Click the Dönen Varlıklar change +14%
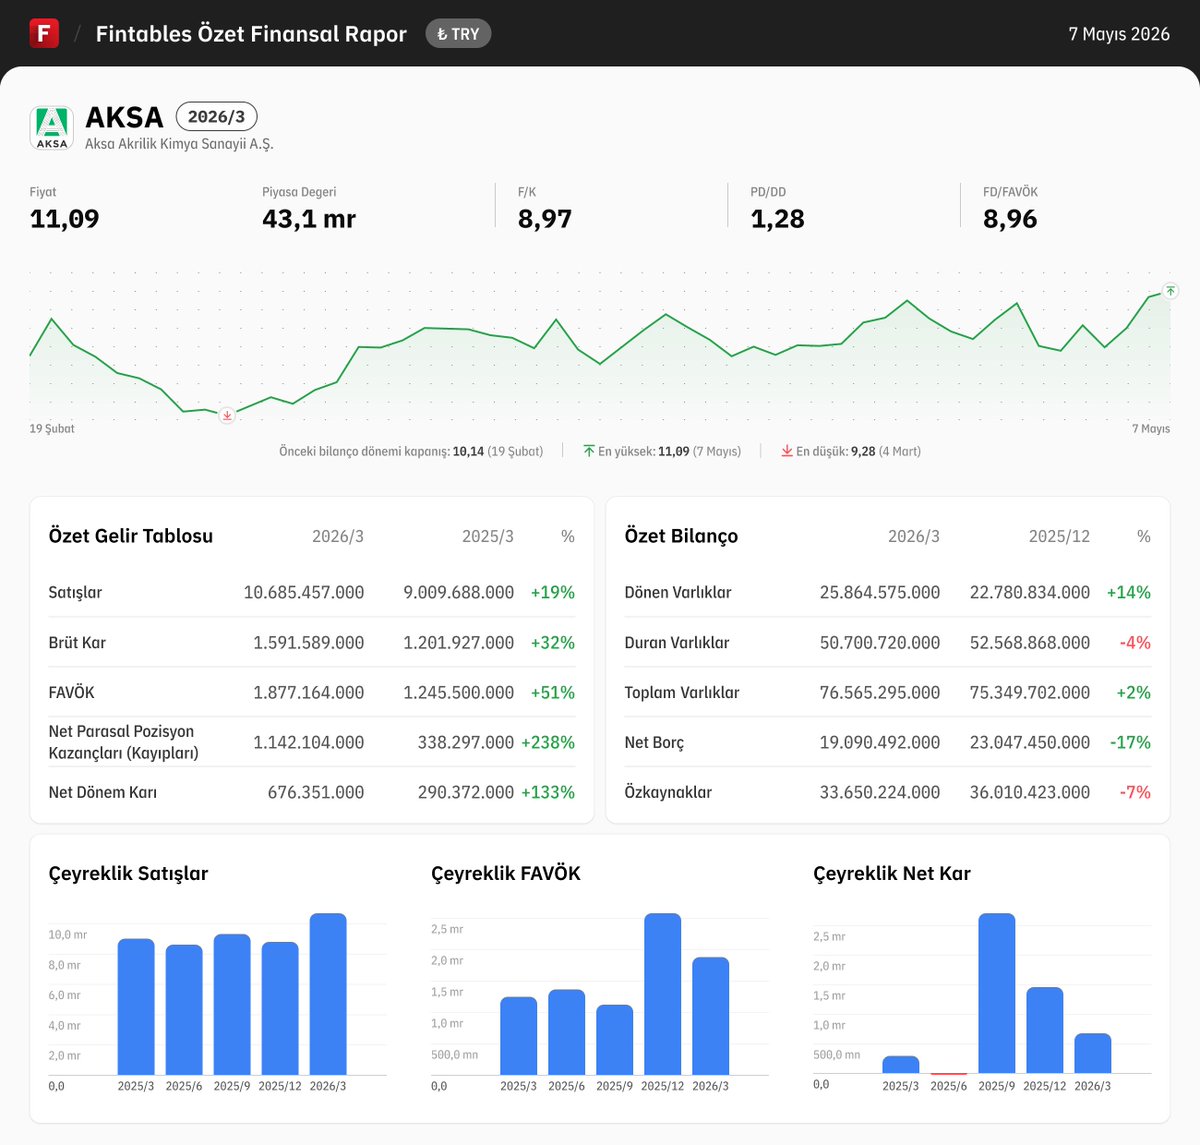 1129,593
